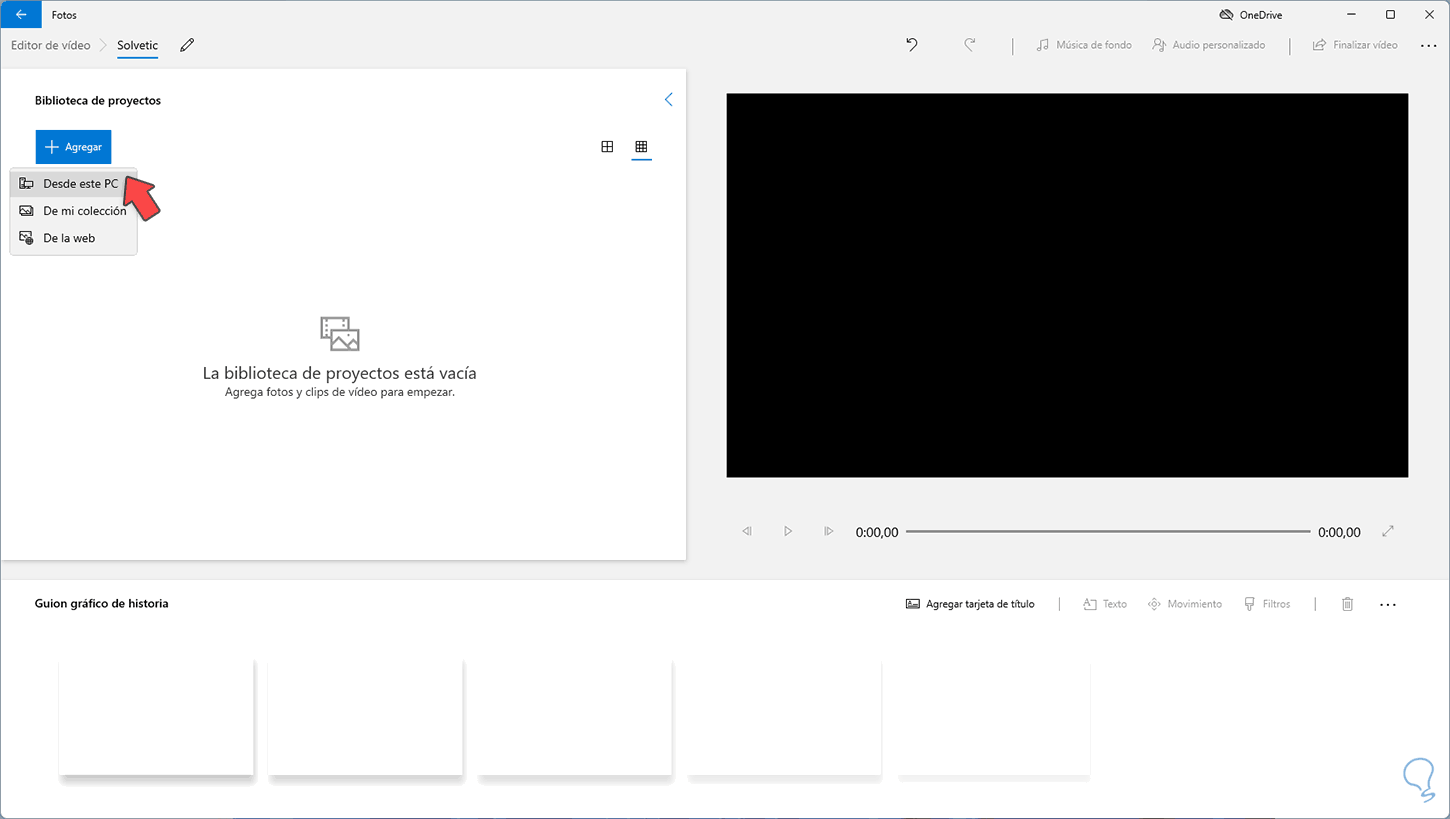
Task: Click the black video preview area
Action: (1067, 285)
